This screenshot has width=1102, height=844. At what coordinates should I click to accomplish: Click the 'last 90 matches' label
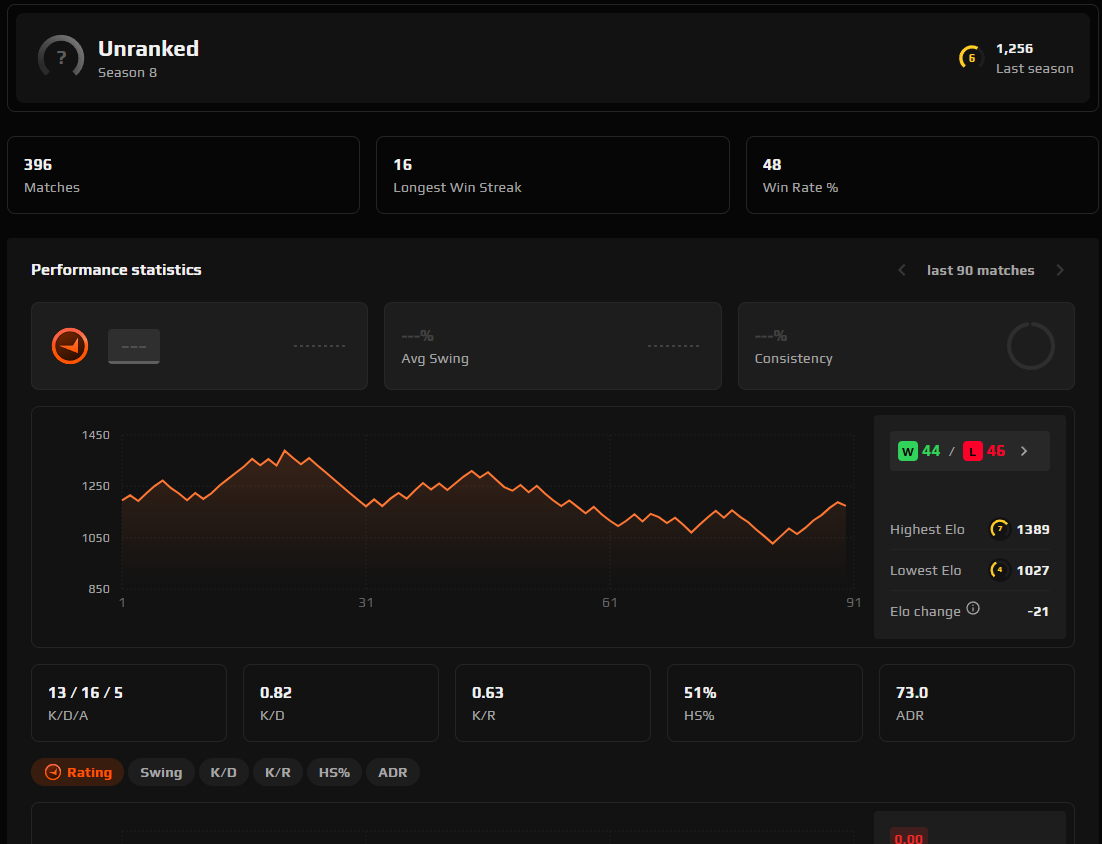(980, 271)
